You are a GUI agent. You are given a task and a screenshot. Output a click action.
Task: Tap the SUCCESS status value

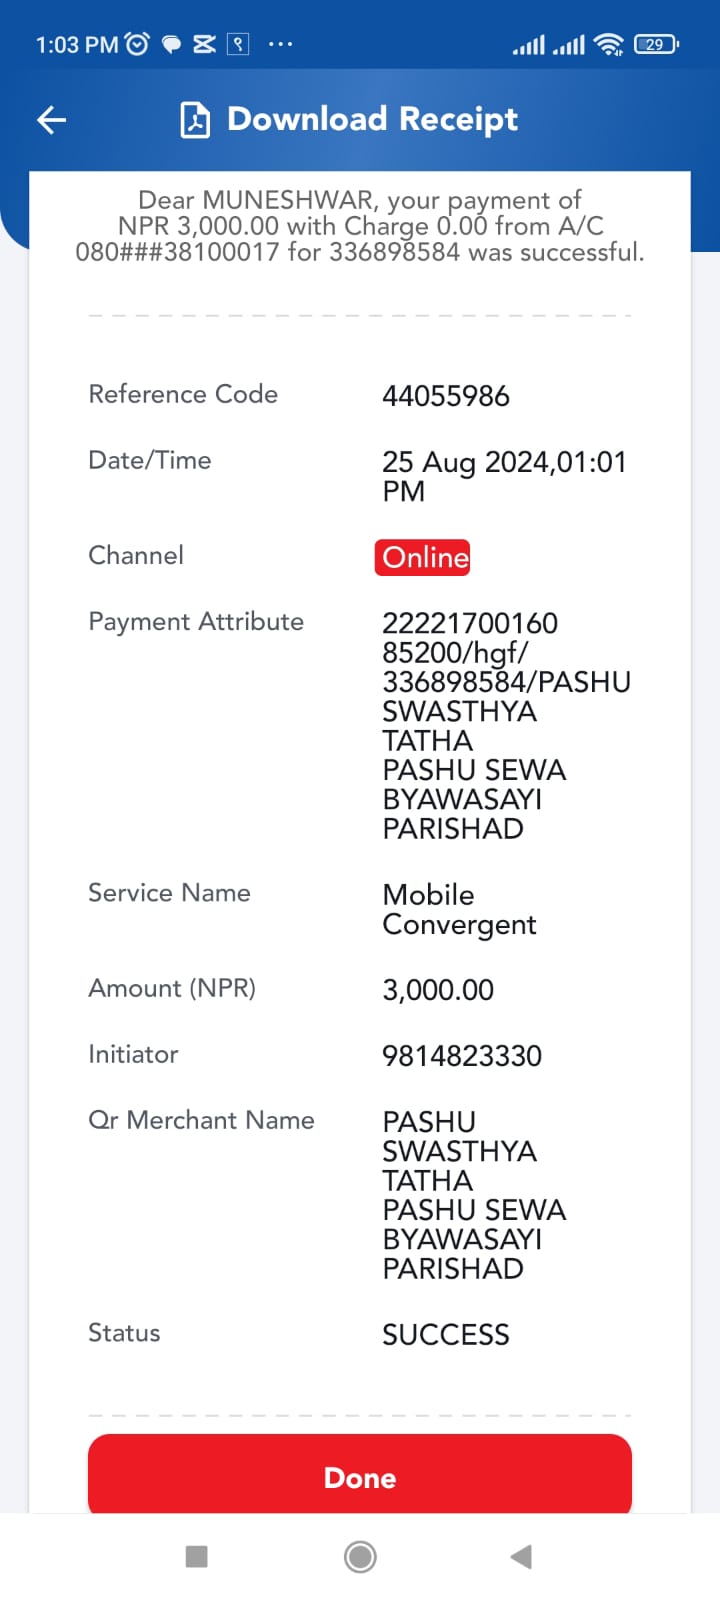click(446, 1335)
